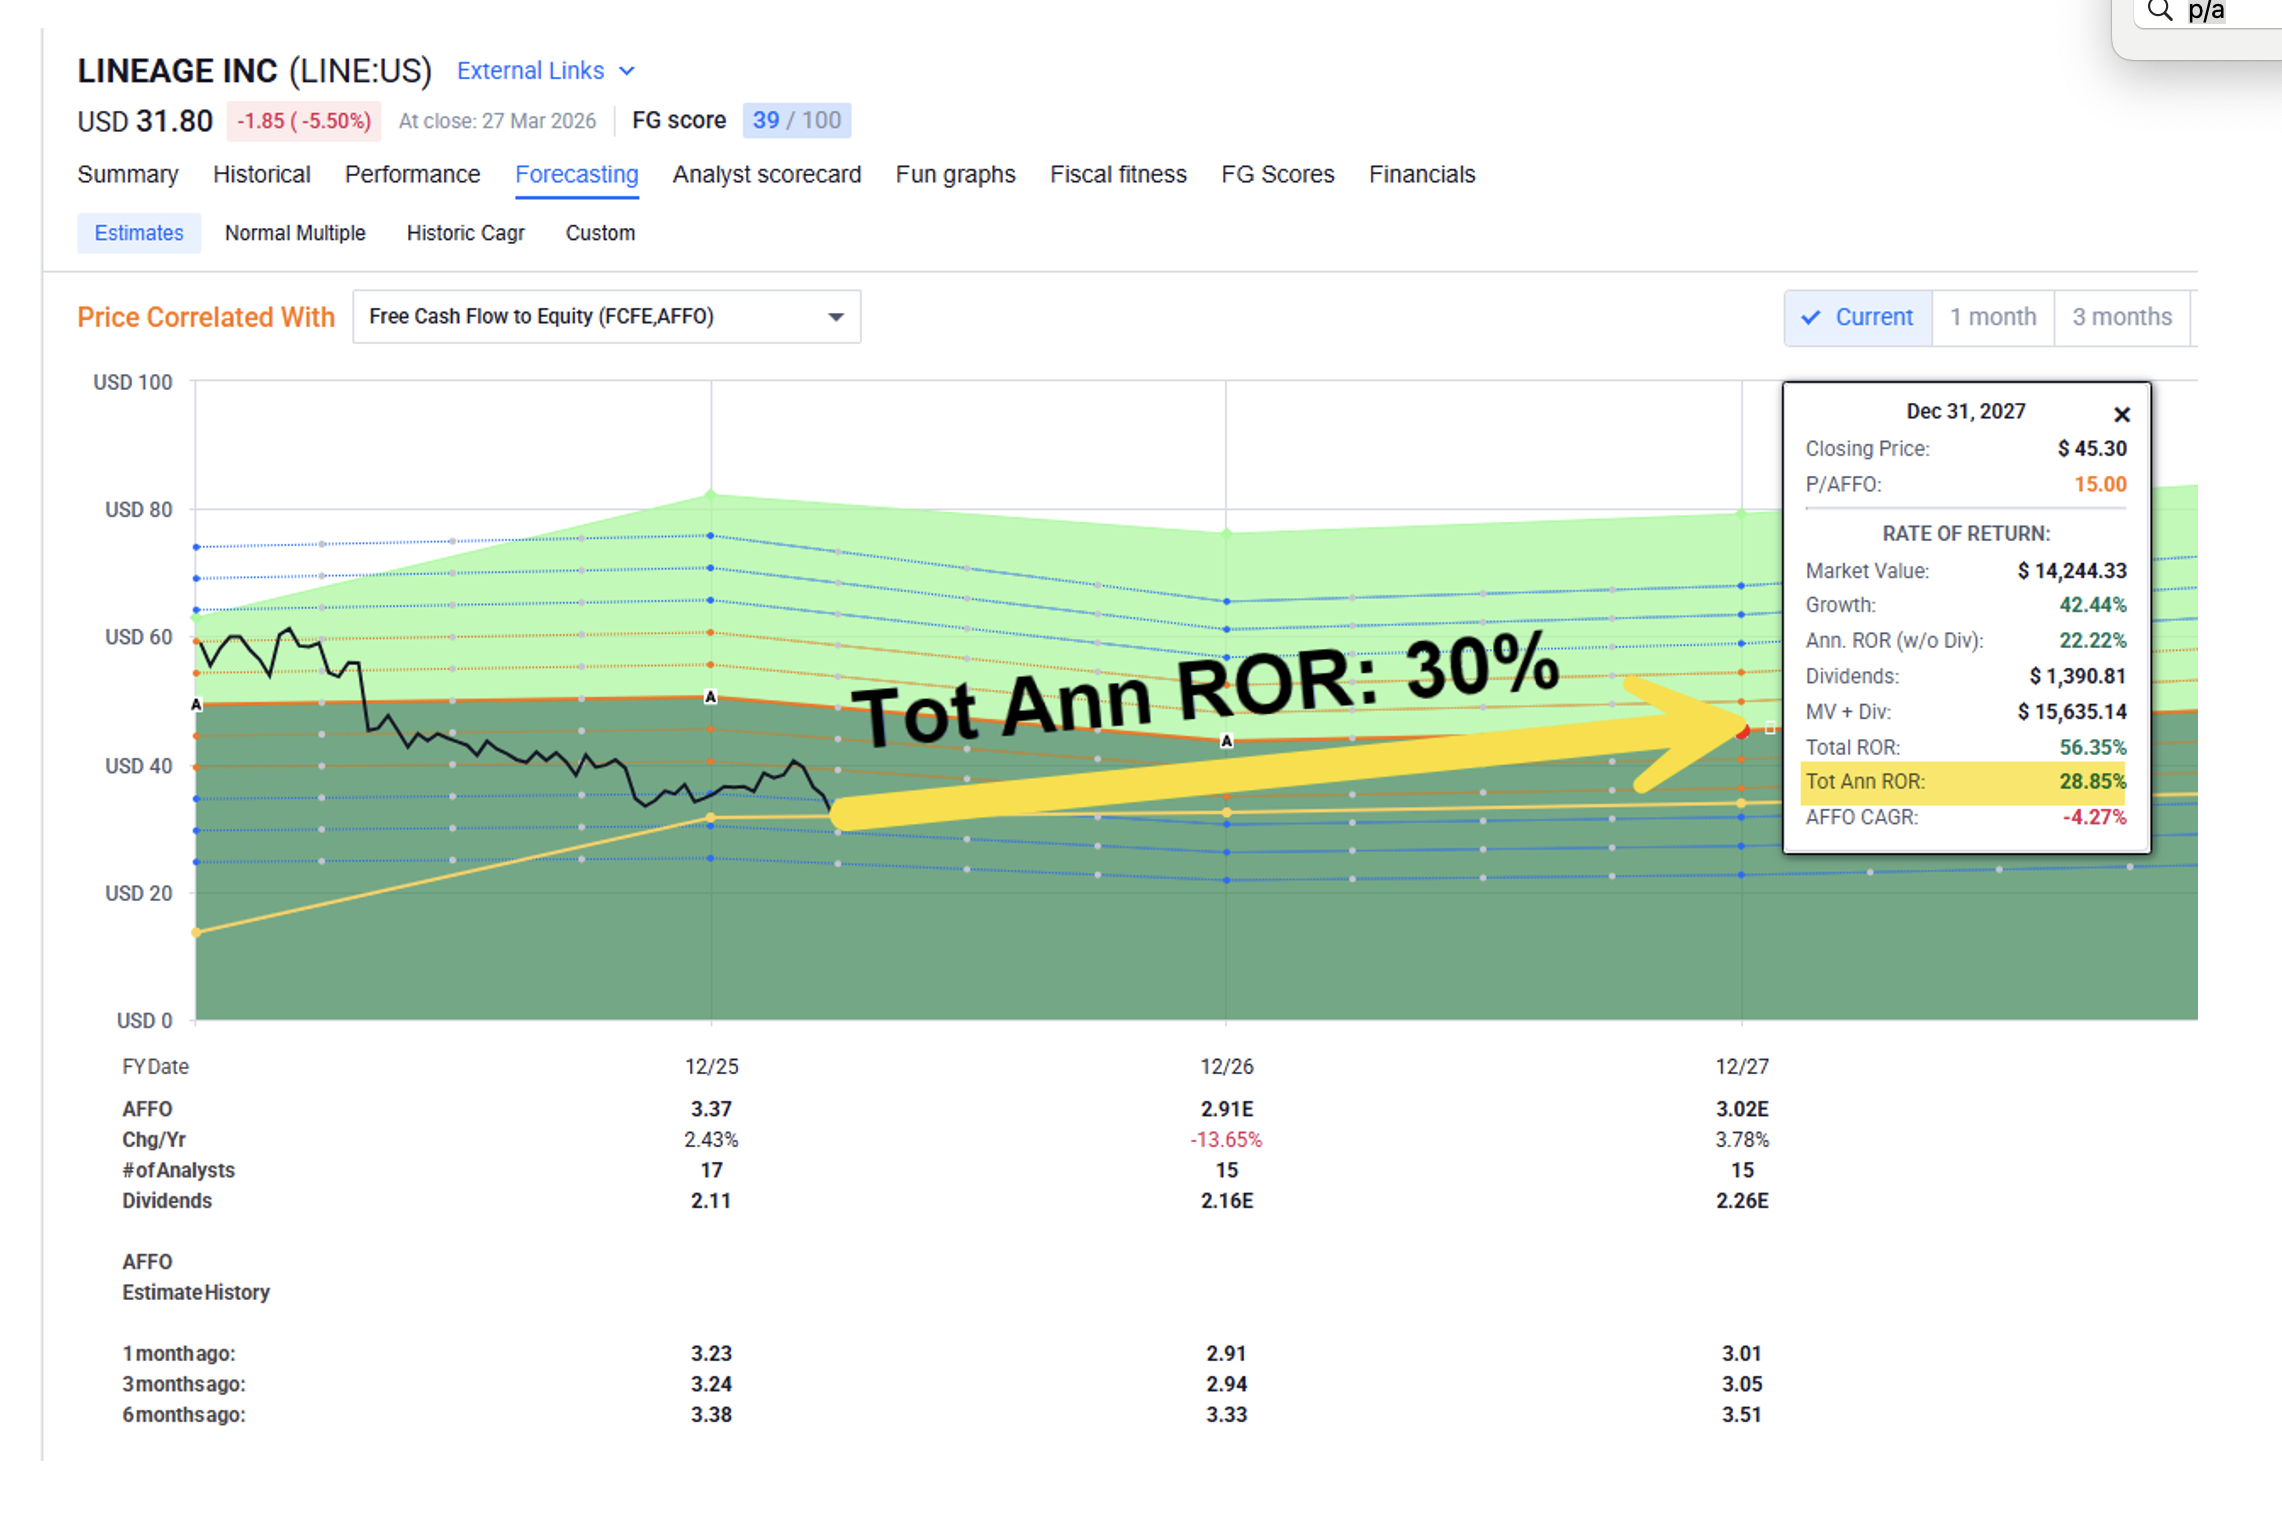2282x1528 pixels.
Task: Switch estimates view to 3 months
Action: (2121, 317)
